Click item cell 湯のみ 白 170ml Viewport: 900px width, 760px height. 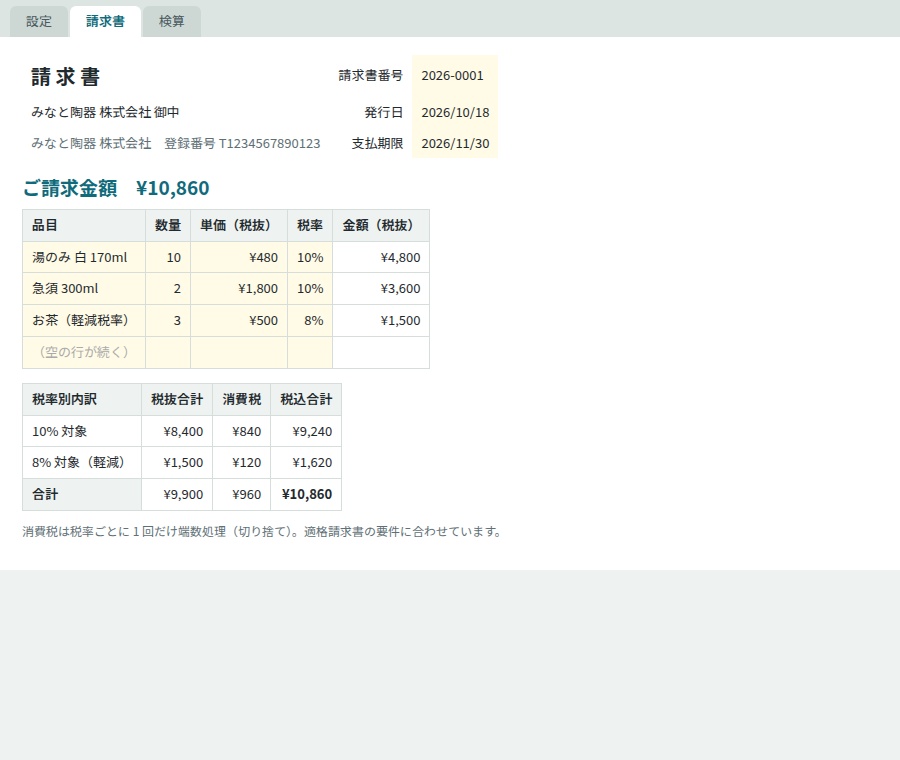coord(84,257)
